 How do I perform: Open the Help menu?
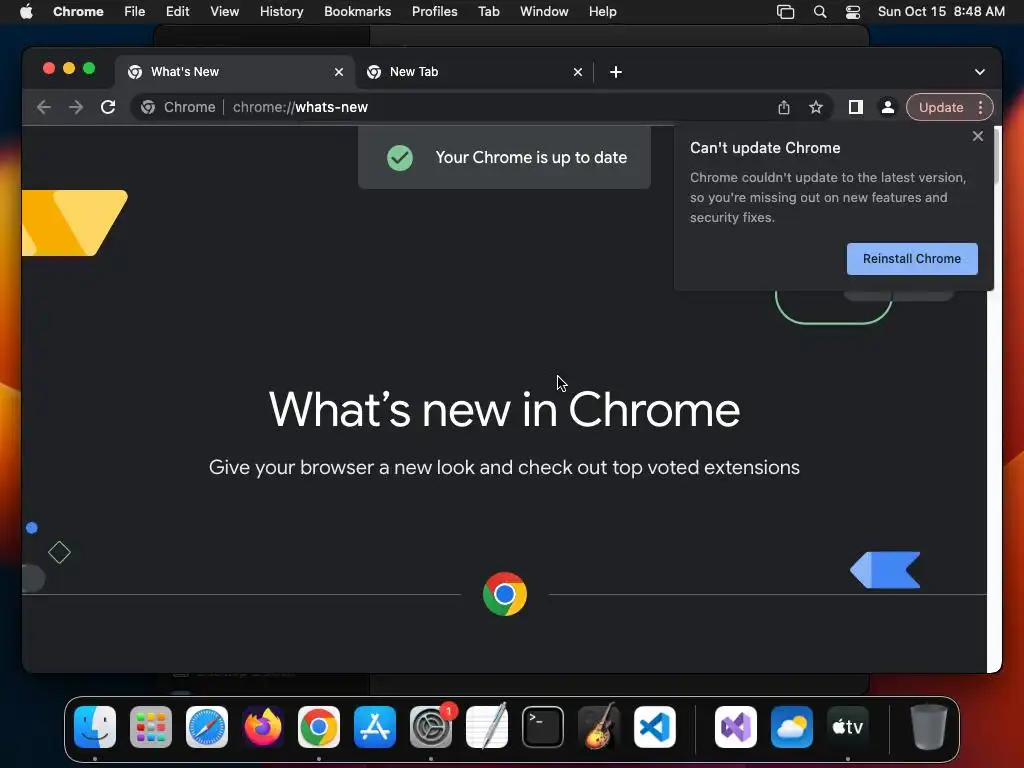click(x=602, y=11)
